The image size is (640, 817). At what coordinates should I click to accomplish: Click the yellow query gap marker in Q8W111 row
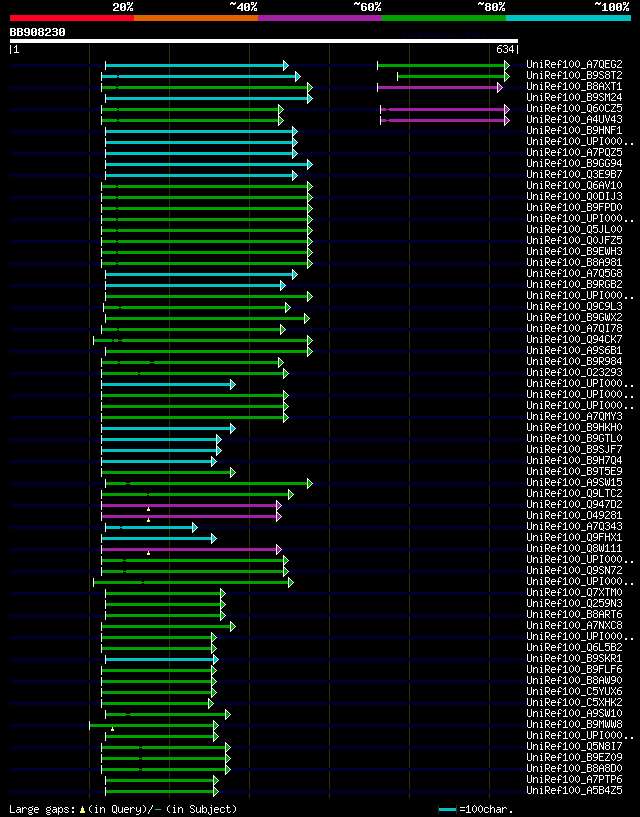149,553
